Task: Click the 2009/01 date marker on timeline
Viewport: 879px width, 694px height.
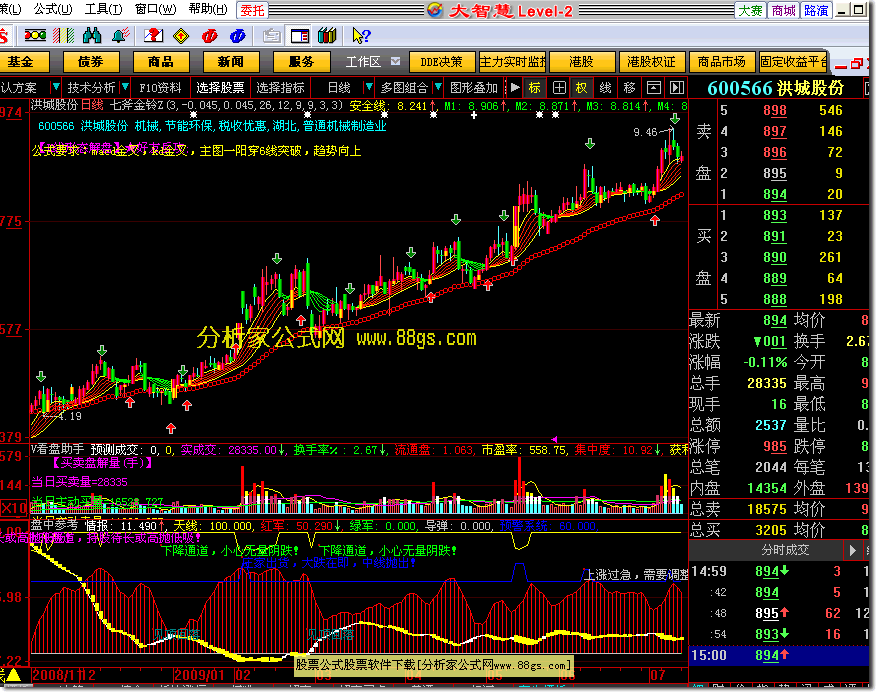Action: point(200,675)
